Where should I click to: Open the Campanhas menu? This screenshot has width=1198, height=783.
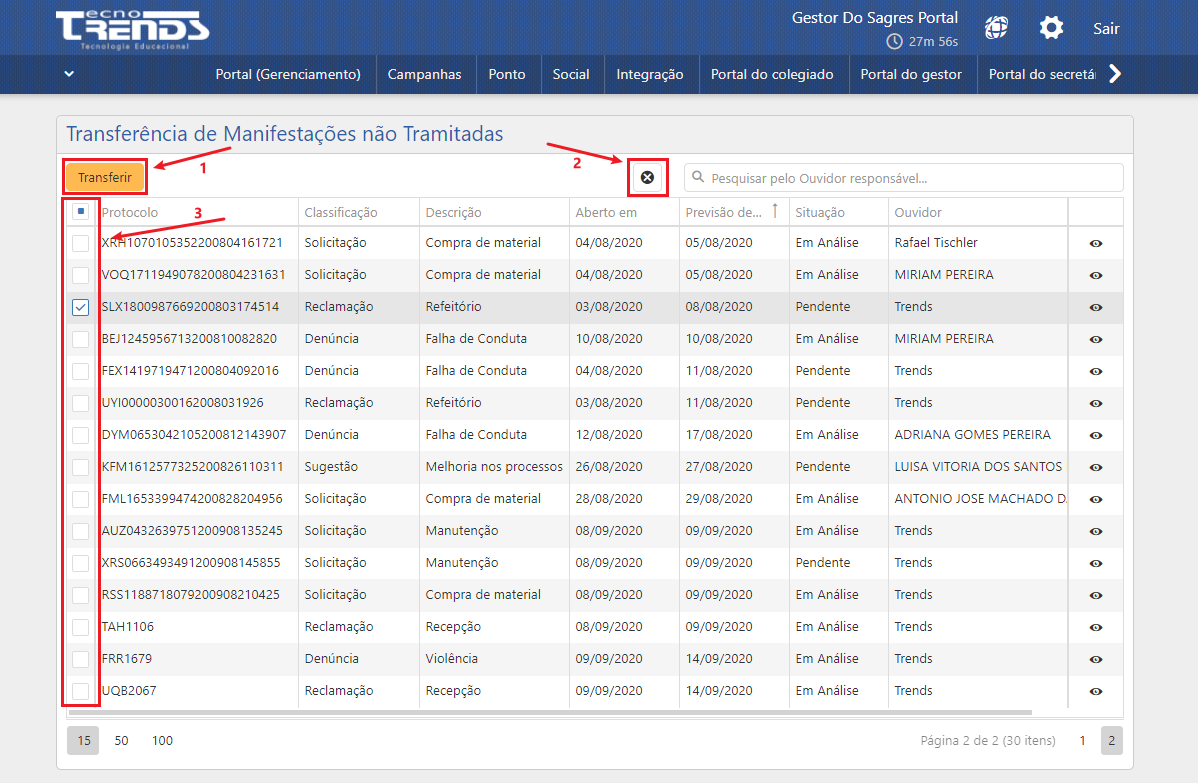pos(424,74)
